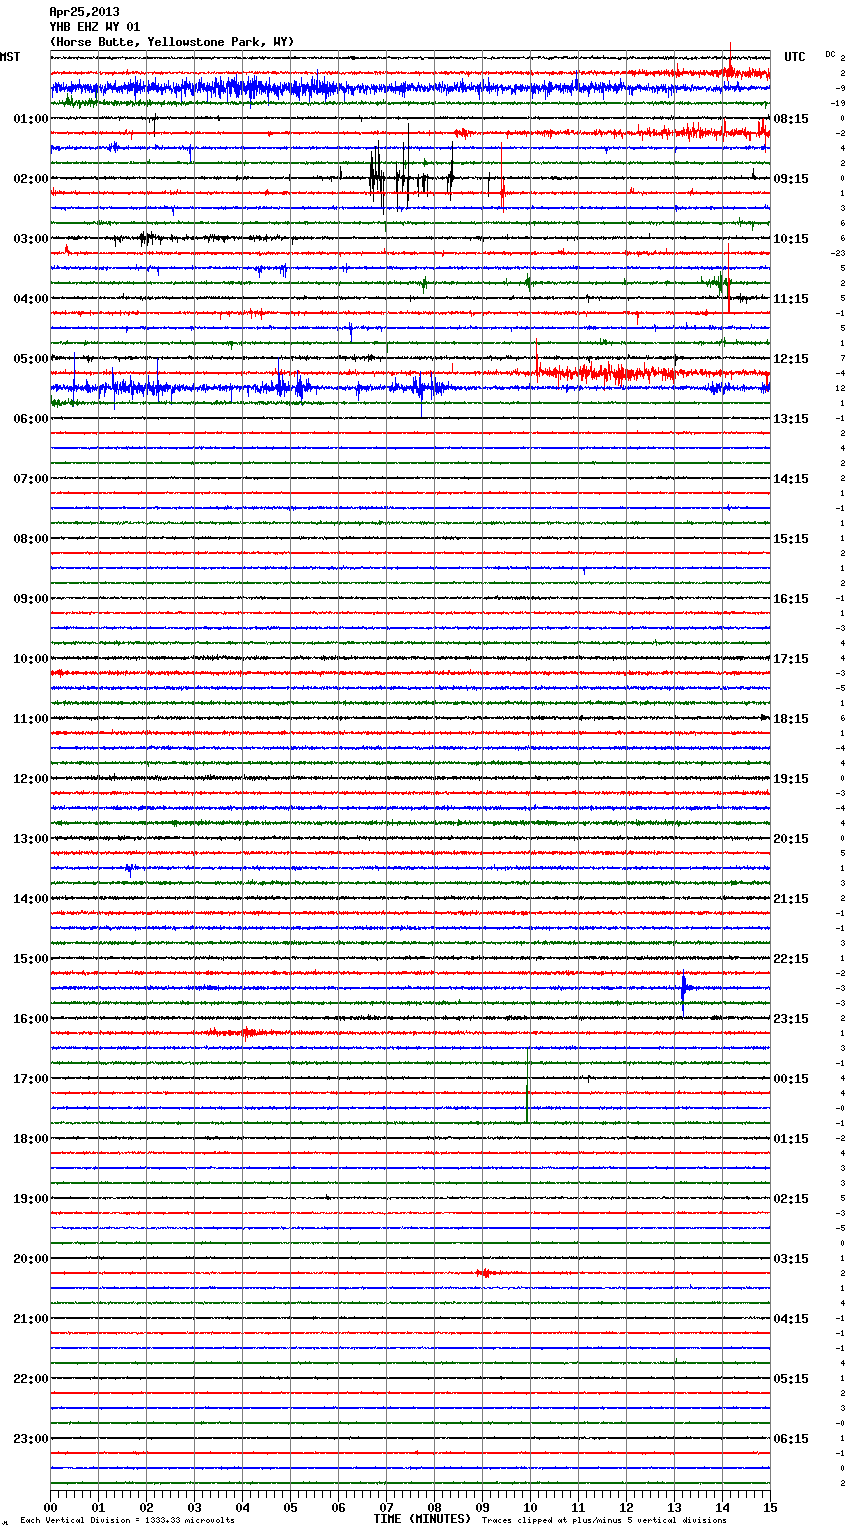The width and height of the screenshot is (850, 1534).
Task: Select the 17:00 MST time label
Action: [31, 1079]
